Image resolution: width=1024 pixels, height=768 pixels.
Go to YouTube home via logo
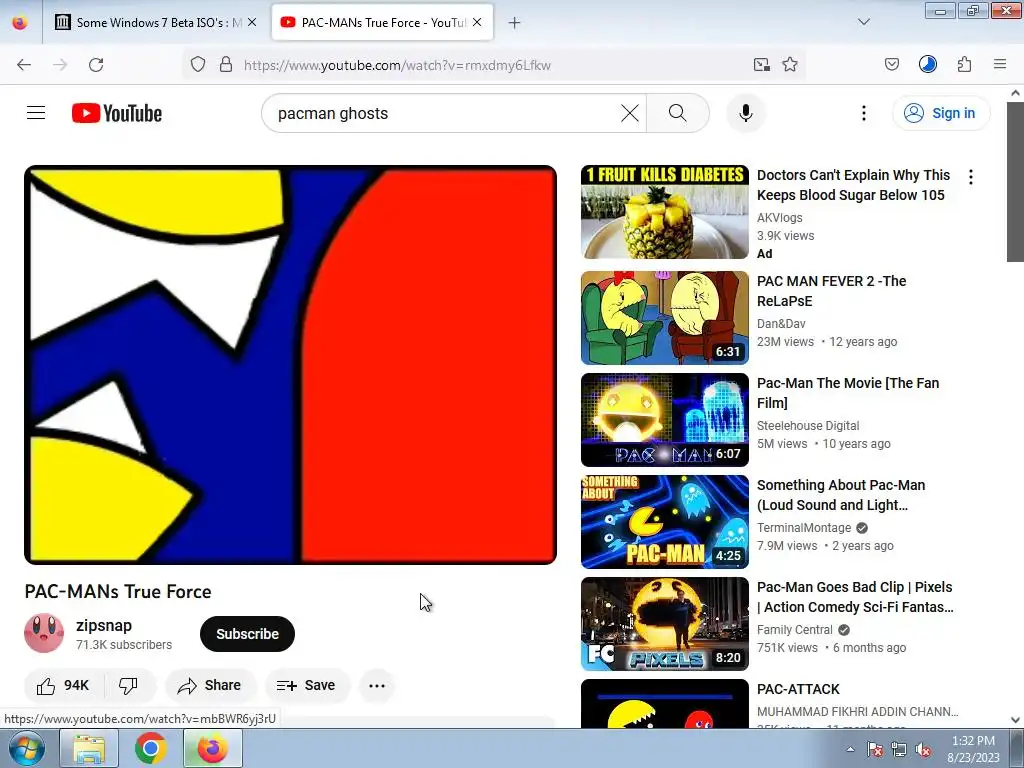tap(117, 113)
